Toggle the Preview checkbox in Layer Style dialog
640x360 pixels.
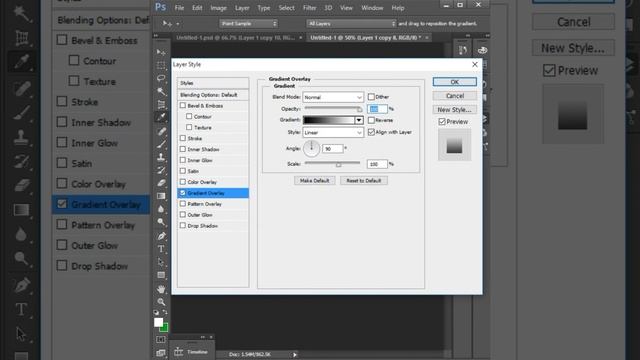[x=442, y=122]
